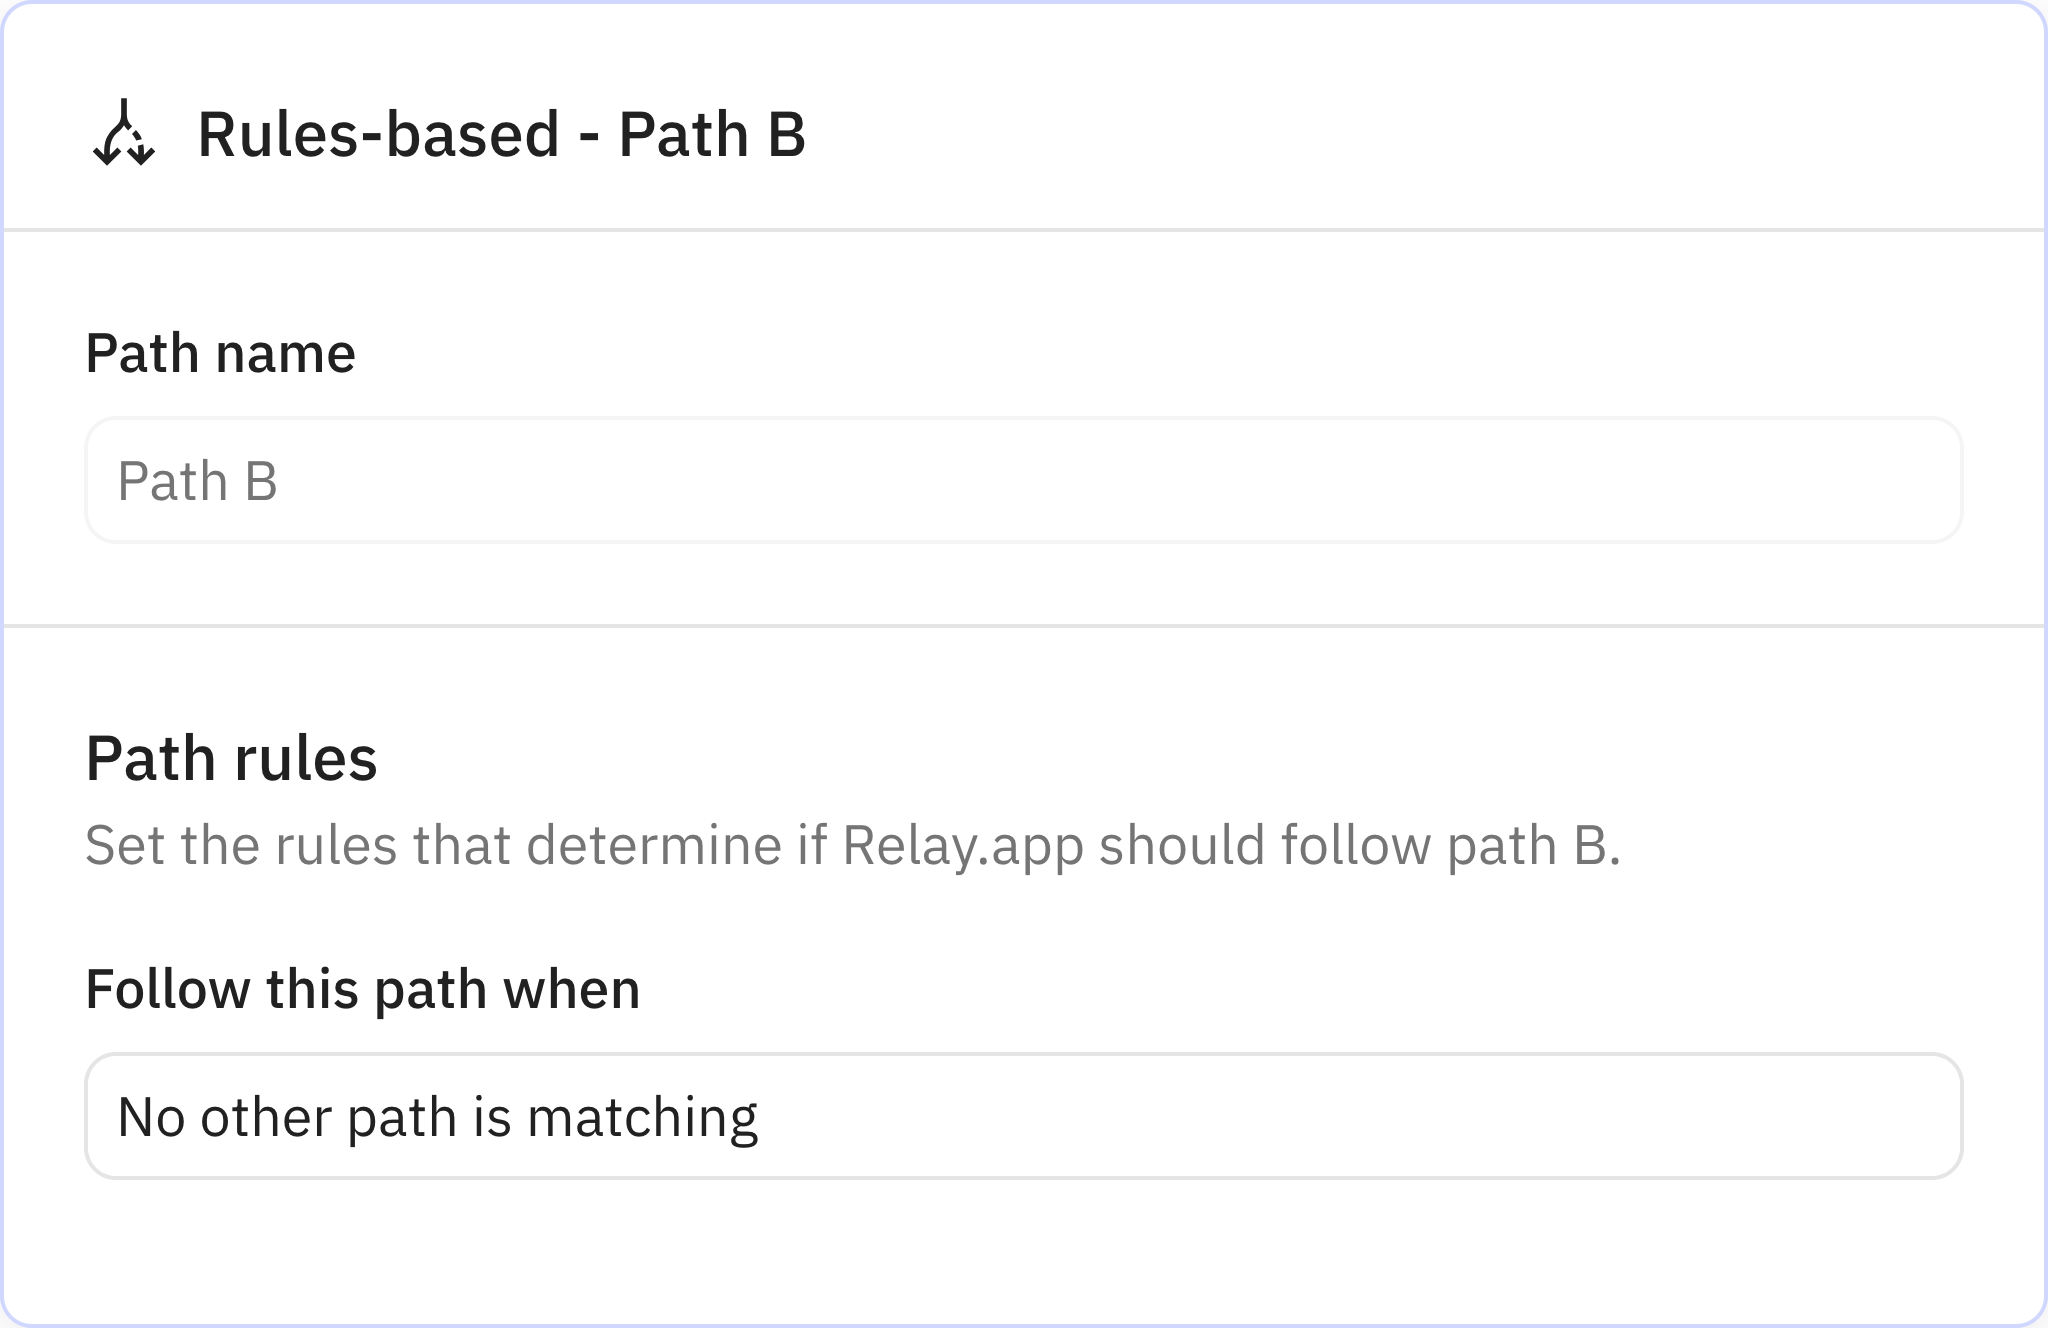The height and width of the screenshot is (1328, 2048).
Task: Click the 'Path name' label
Action: coord(221,352)
